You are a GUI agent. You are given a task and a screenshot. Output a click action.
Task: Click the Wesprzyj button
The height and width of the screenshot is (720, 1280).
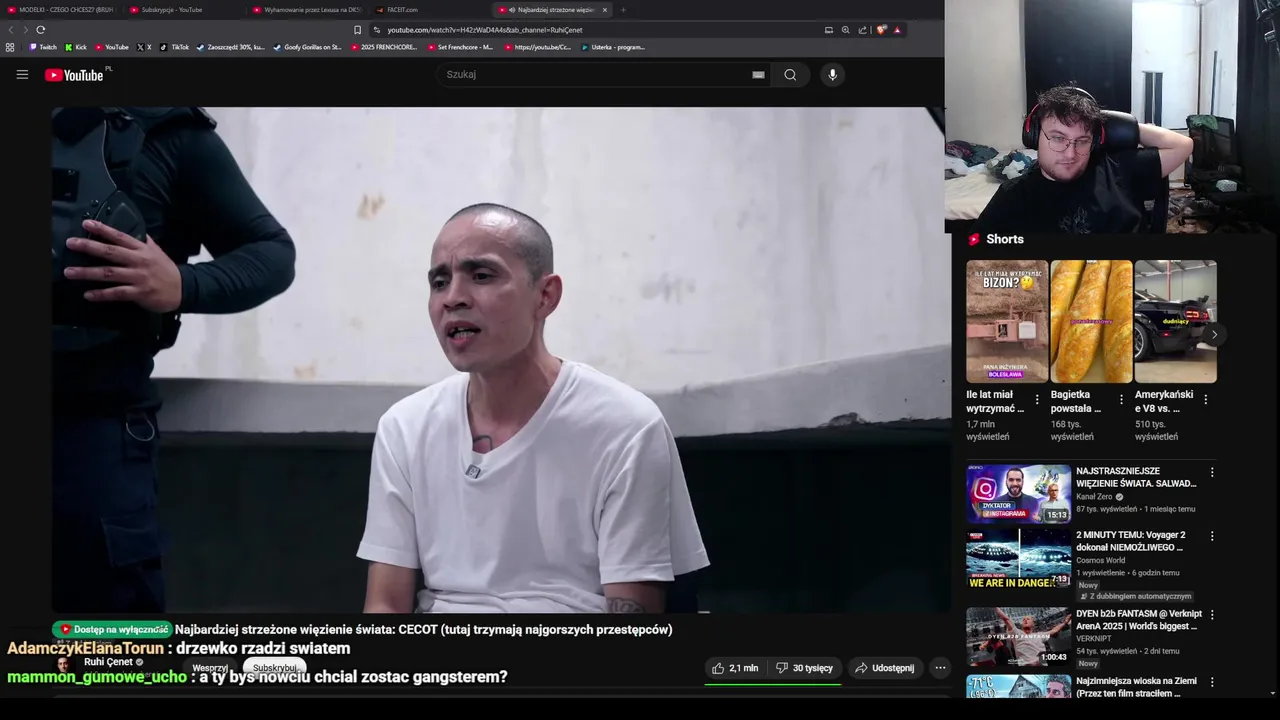(210, 668)
